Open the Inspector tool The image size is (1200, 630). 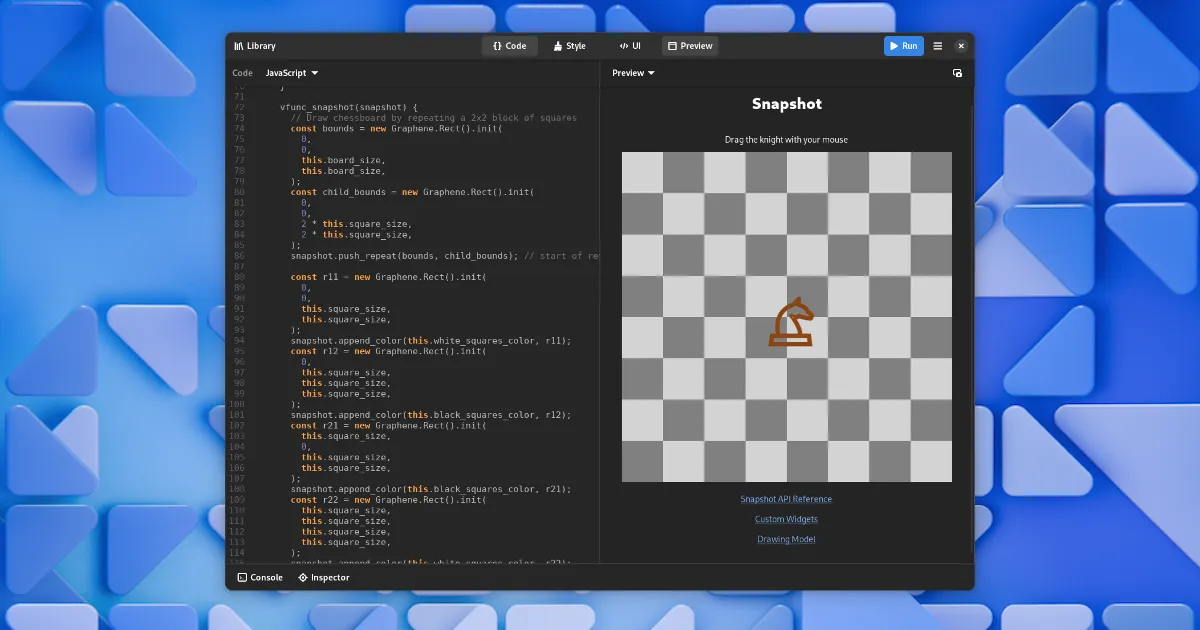[x=323, y=577]
